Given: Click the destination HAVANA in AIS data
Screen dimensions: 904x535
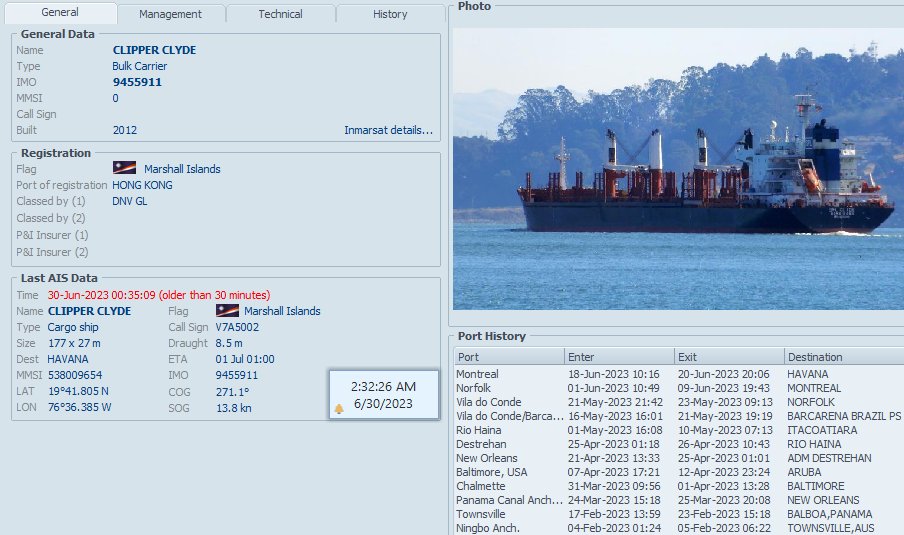Looking at the screenshot, I should tap(68, 359).
